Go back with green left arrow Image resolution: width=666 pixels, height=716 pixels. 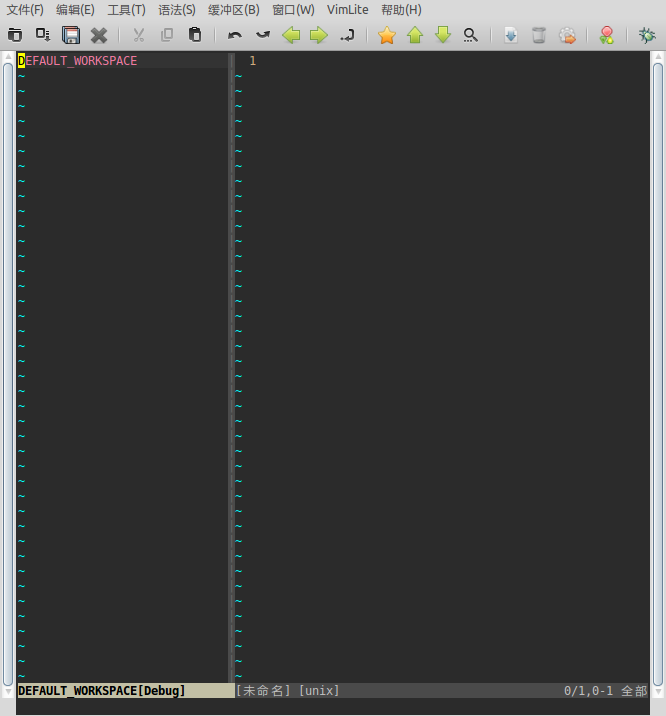(291, 35)
